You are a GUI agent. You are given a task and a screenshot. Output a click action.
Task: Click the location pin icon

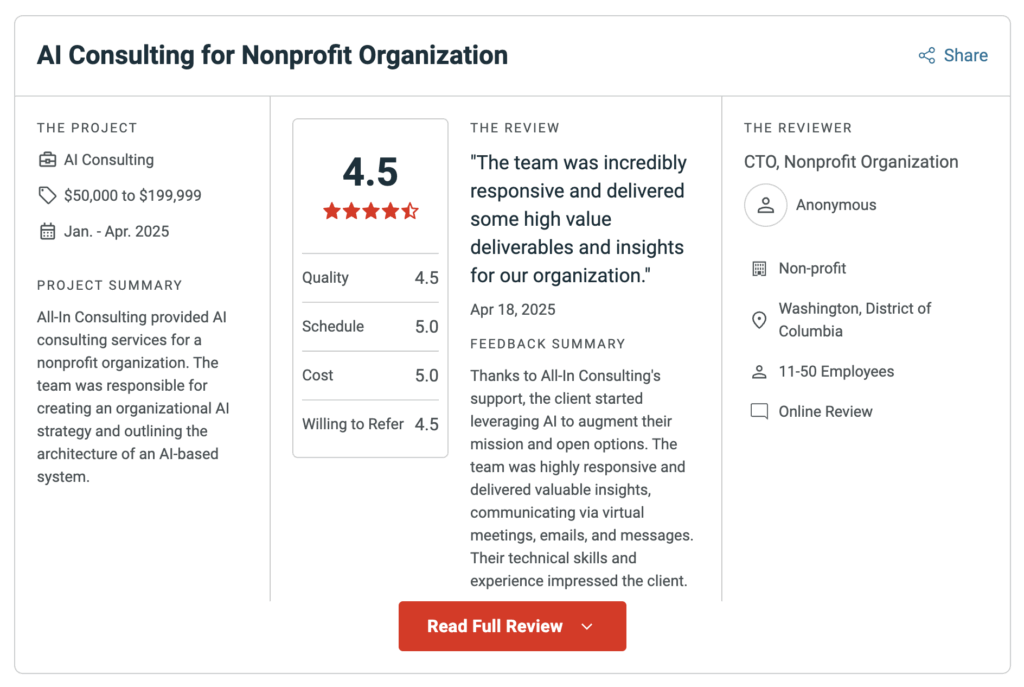click(759, 320)
